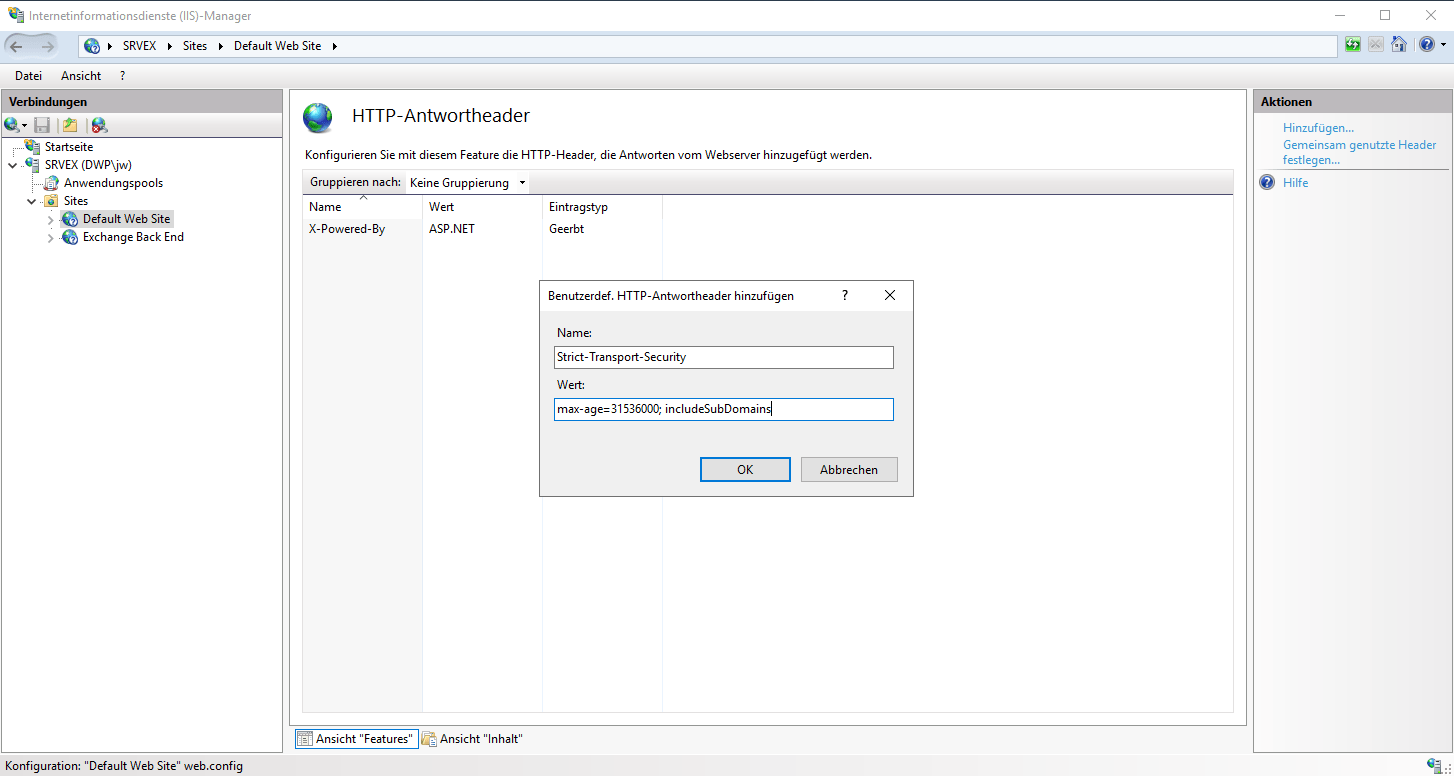Click the blue help icon near Hilfe

1267,183
